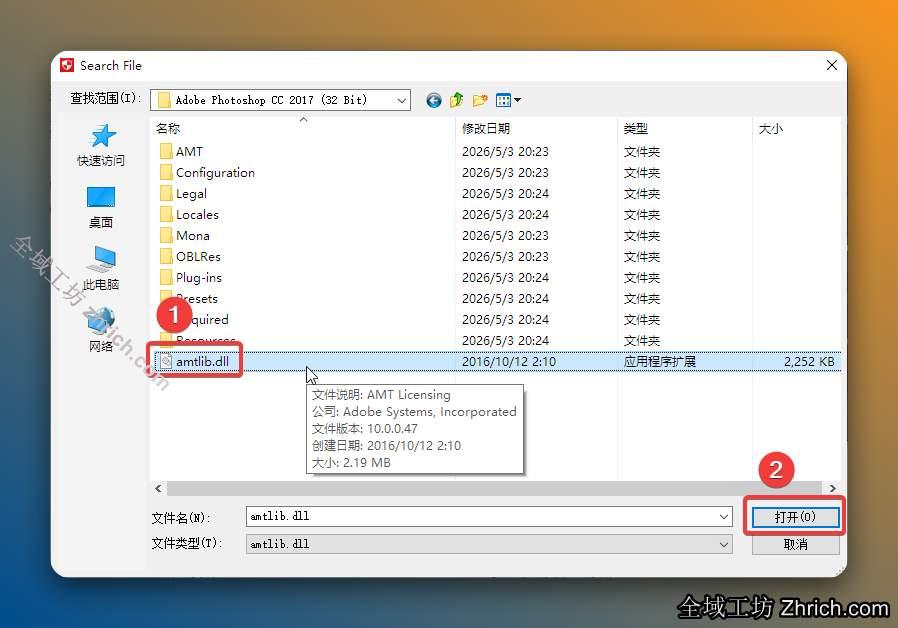Expand the file name (文件名) dropdown arrow
The width and height of the screenshot is (898, 628).
pyautogui.click(x=724, y=517)
